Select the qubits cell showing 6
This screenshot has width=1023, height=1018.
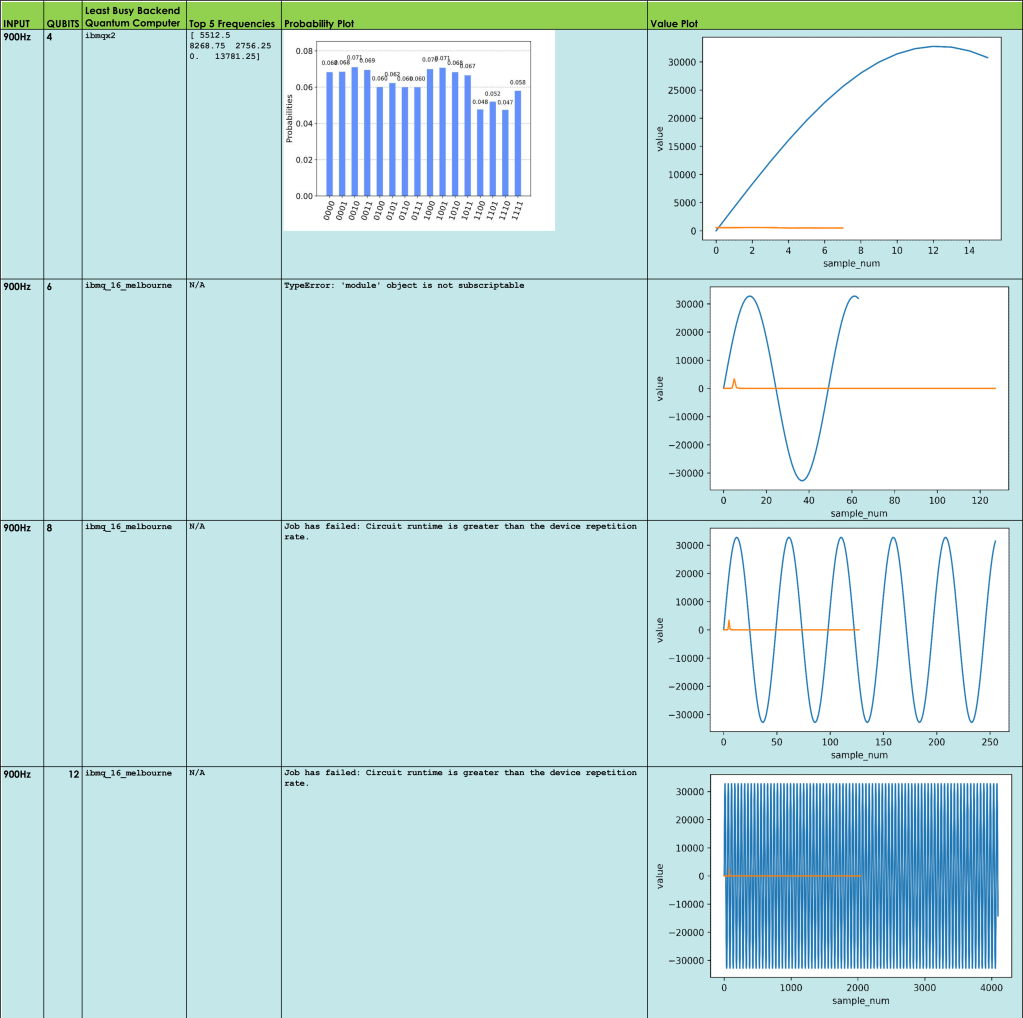point(50,286)
